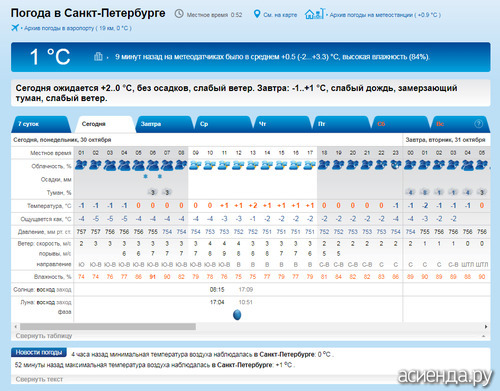Click the wind gust value 9 at hour 11
The width and height of the screenshot is (500, 391).
tap(224, 254)
